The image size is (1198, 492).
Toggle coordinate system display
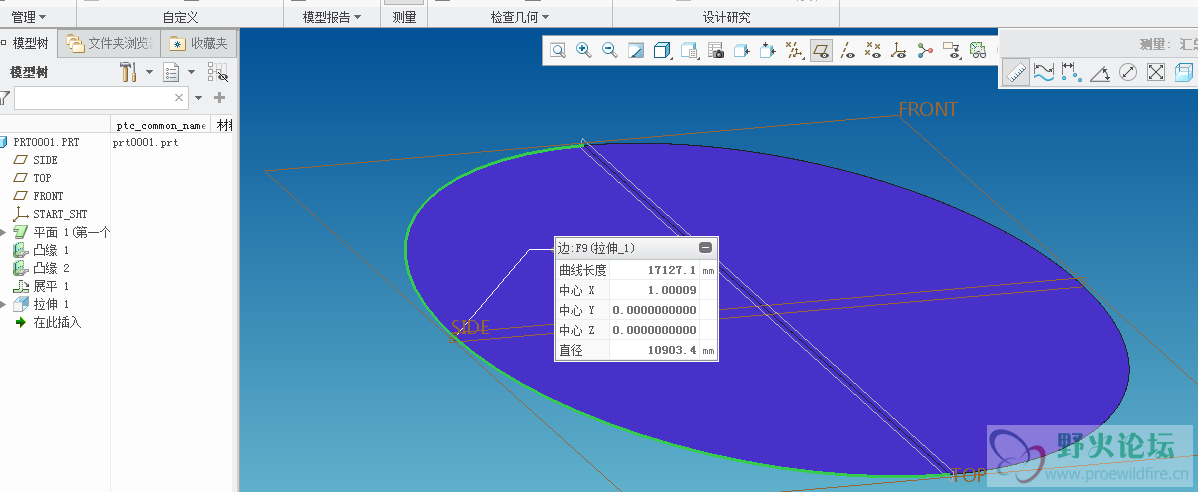pyautogui.click(x=899, y=50)
